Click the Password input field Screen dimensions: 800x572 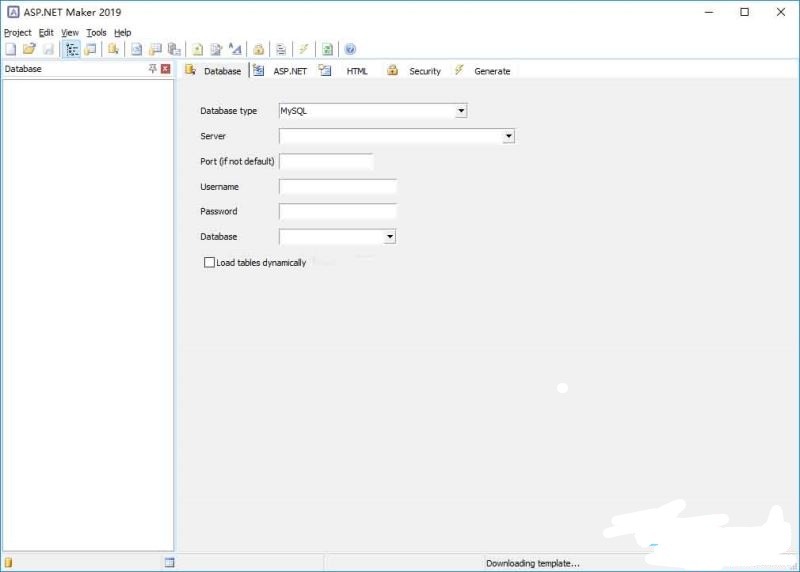[338, 211]
